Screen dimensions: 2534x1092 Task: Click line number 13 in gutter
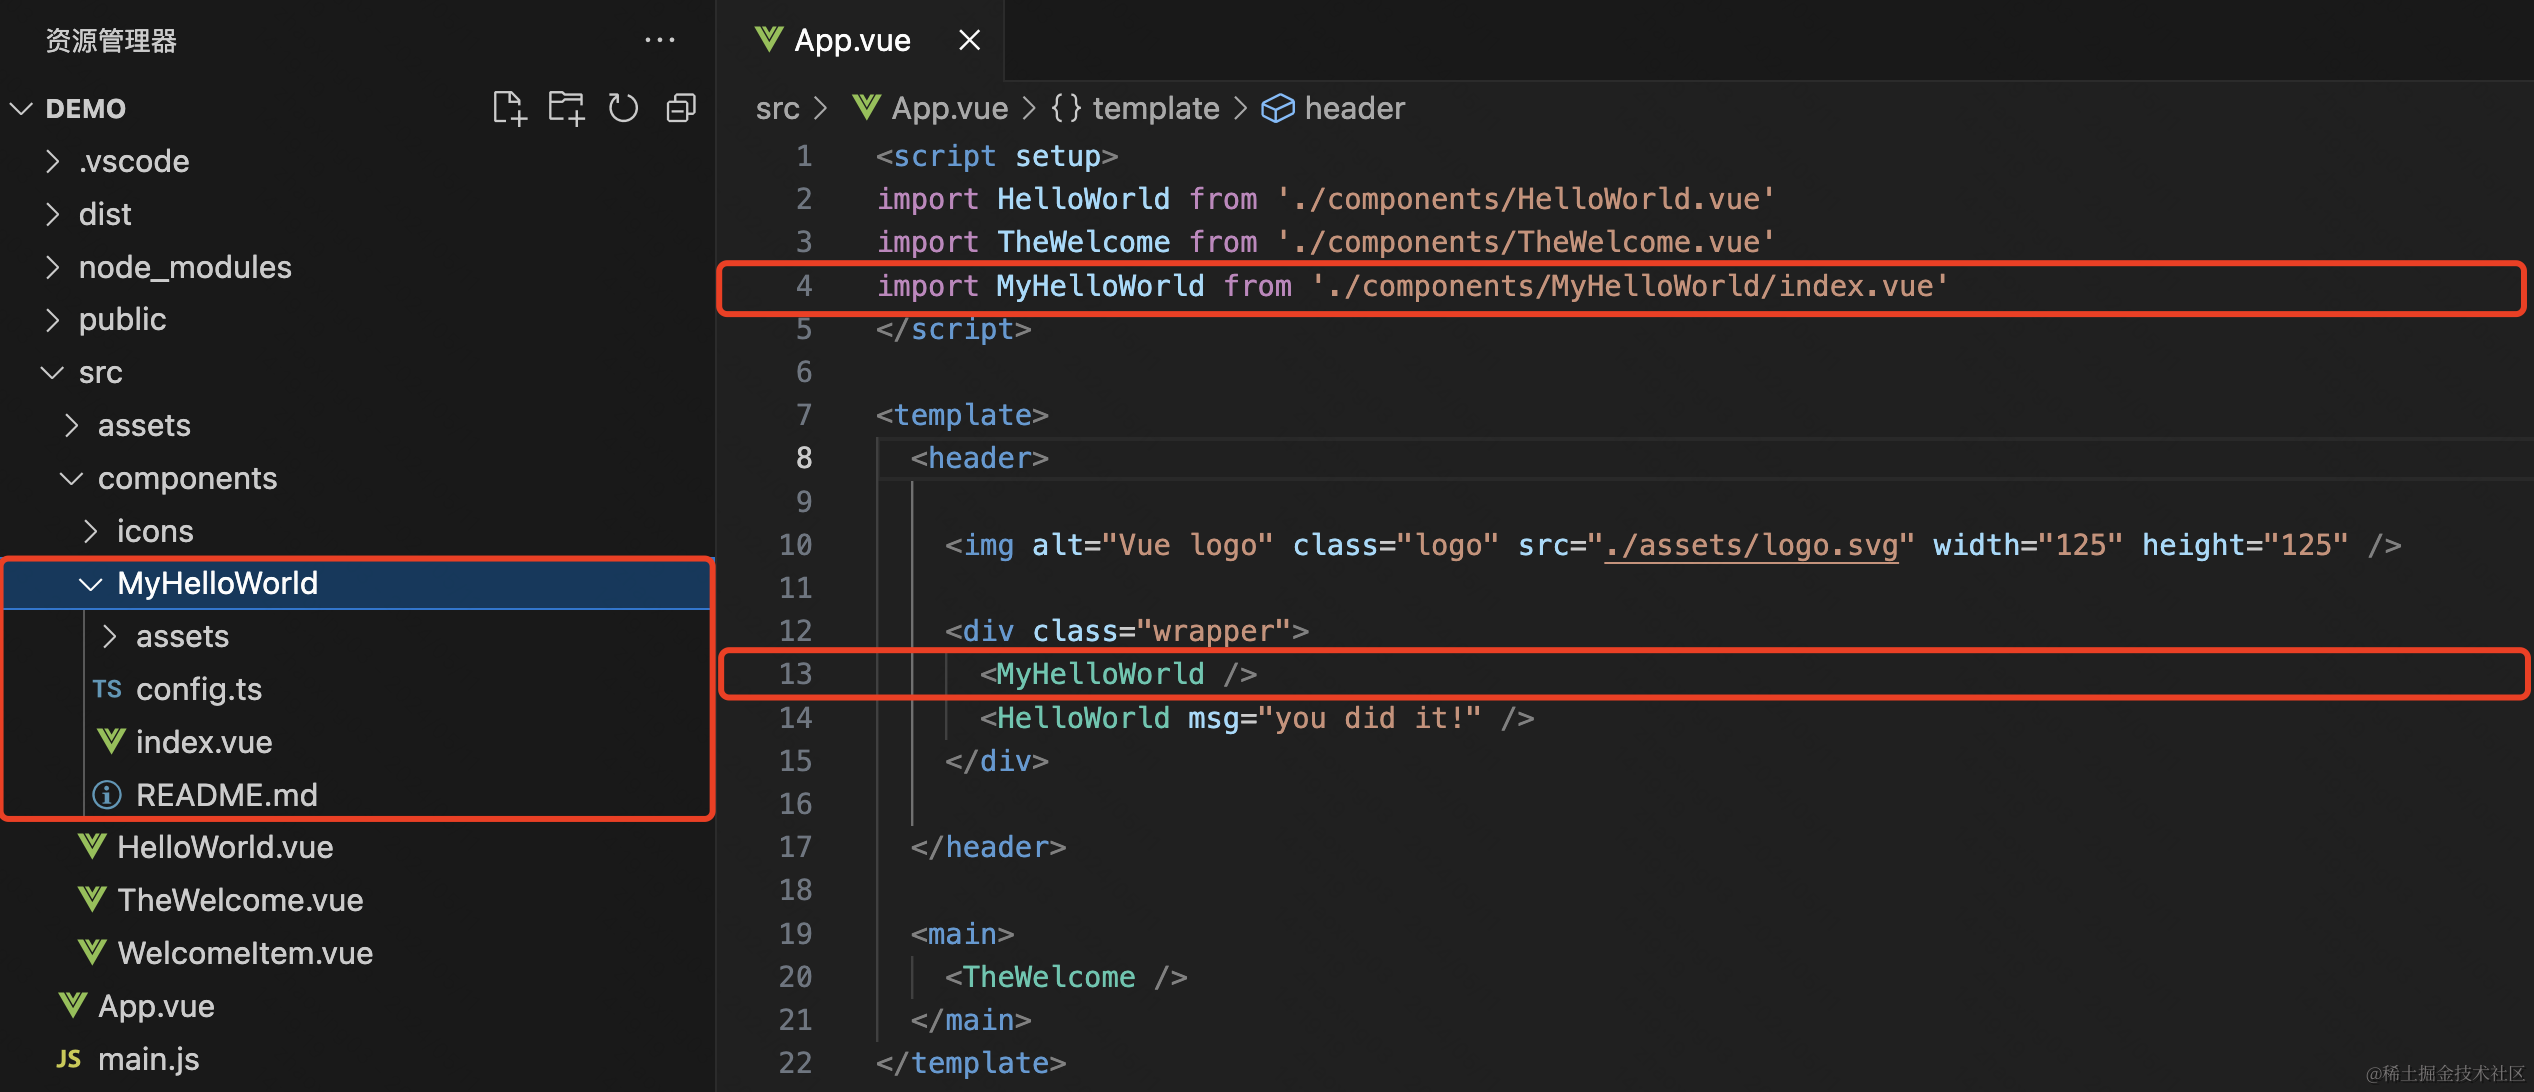coord(796,674)
